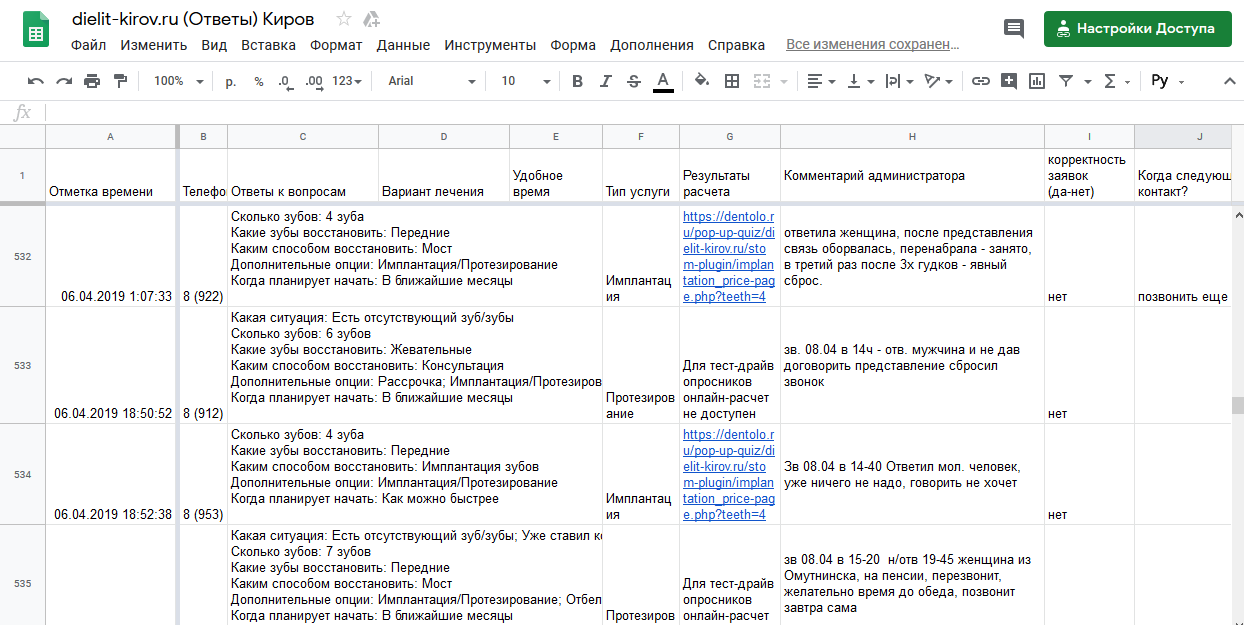Toggle the filter funnel icon
The height and width of the screenshot is (625, 1244).
pos(1066,81)
